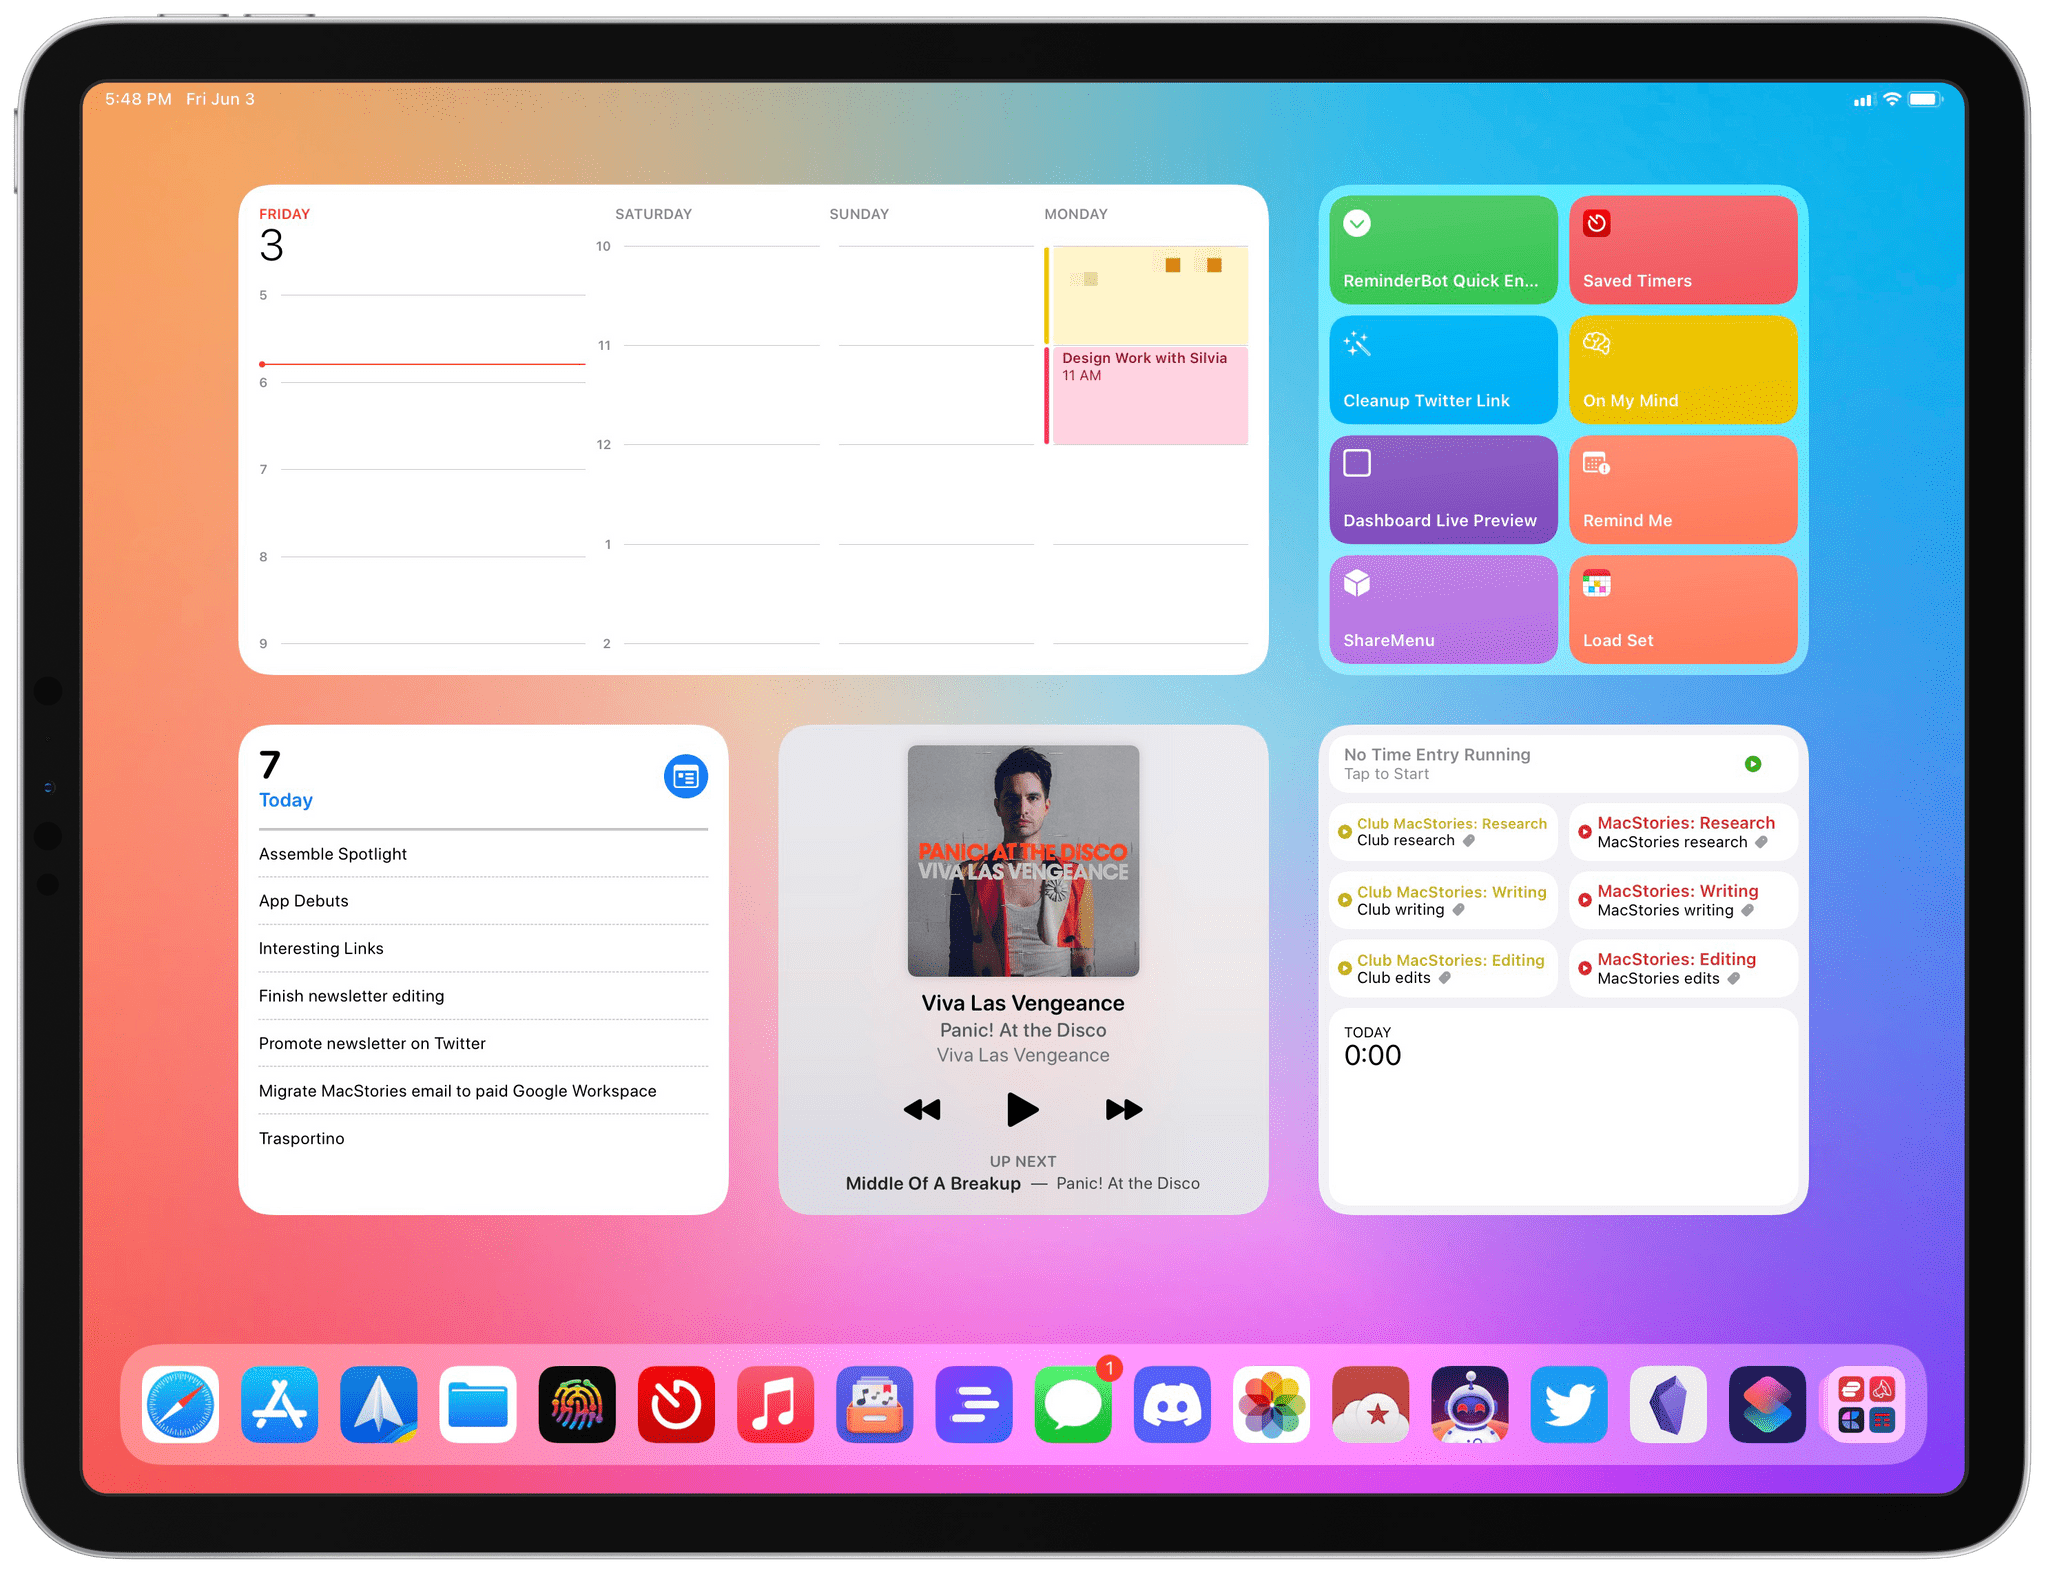
Task: Open Spark mail app in dock
Action: (378, 1404)
